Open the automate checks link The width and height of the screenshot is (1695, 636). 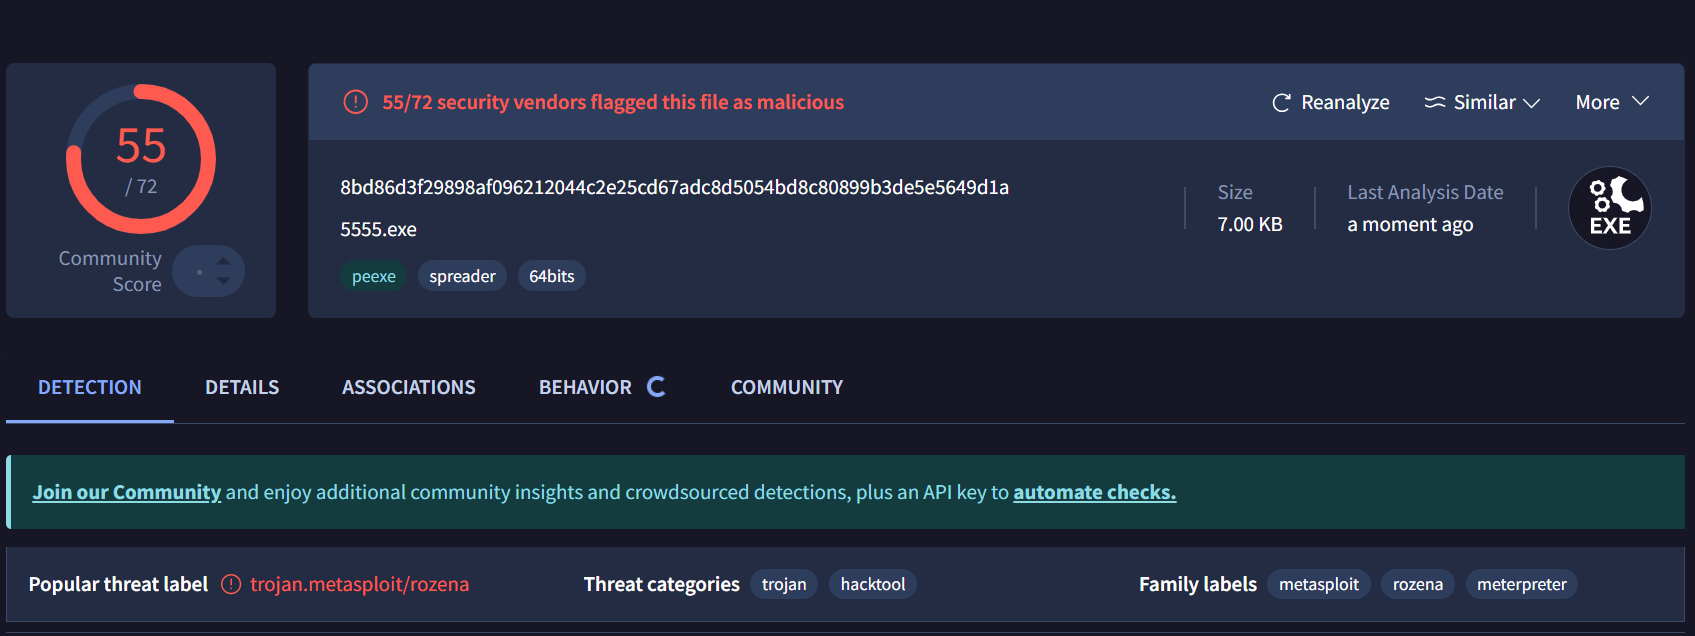point(1094,492)
